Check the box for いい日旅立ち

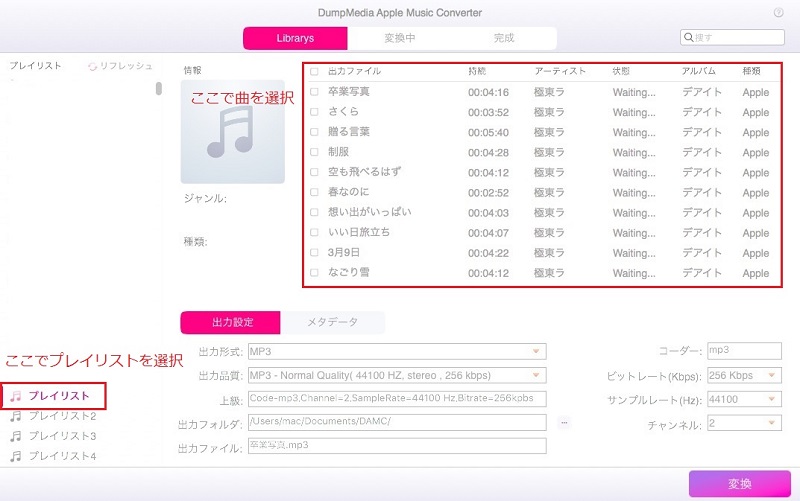pyautogui.click(x=314, y=232)
